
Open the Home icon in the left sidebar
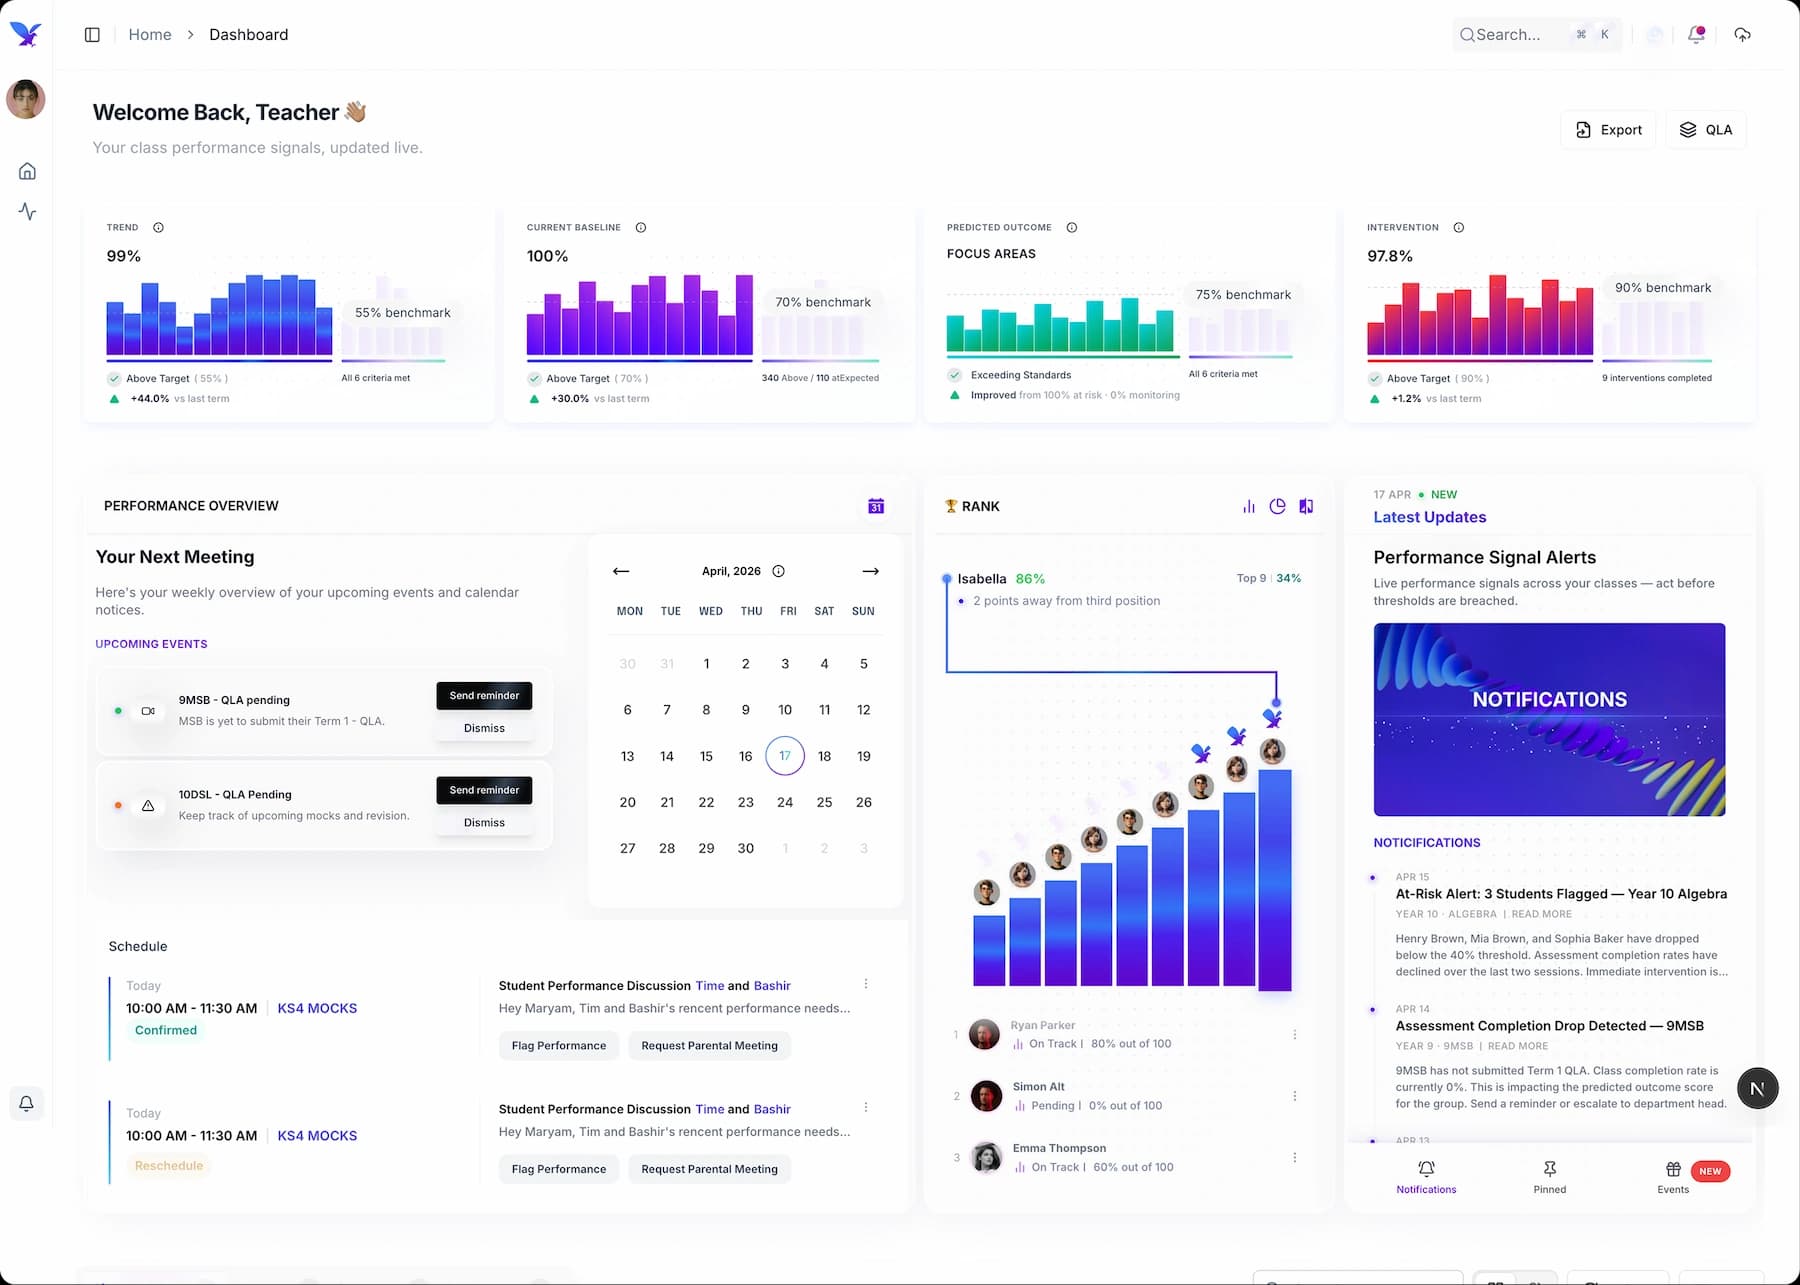point(27,170)
